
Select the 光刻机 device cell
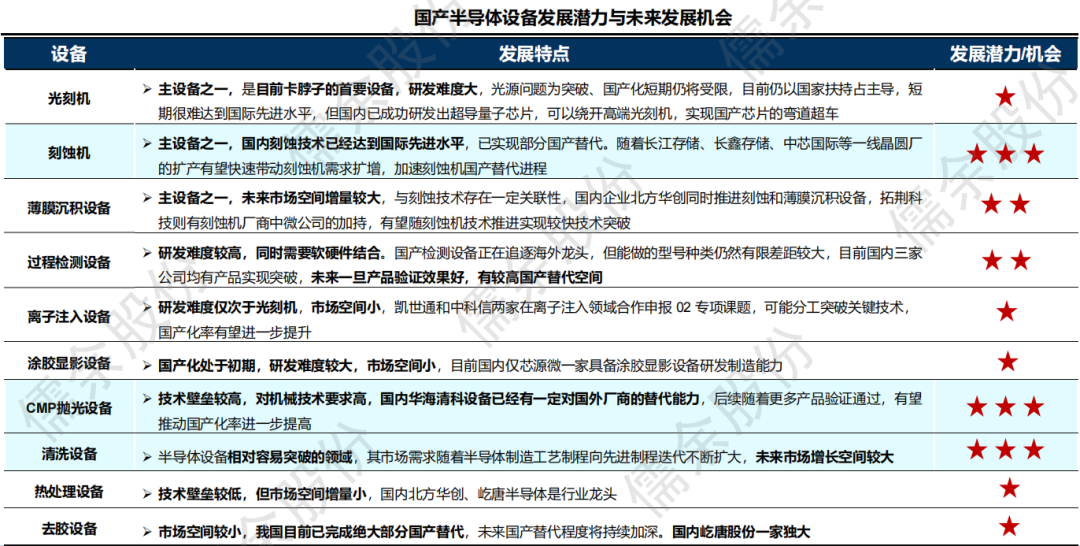(69, 99)
